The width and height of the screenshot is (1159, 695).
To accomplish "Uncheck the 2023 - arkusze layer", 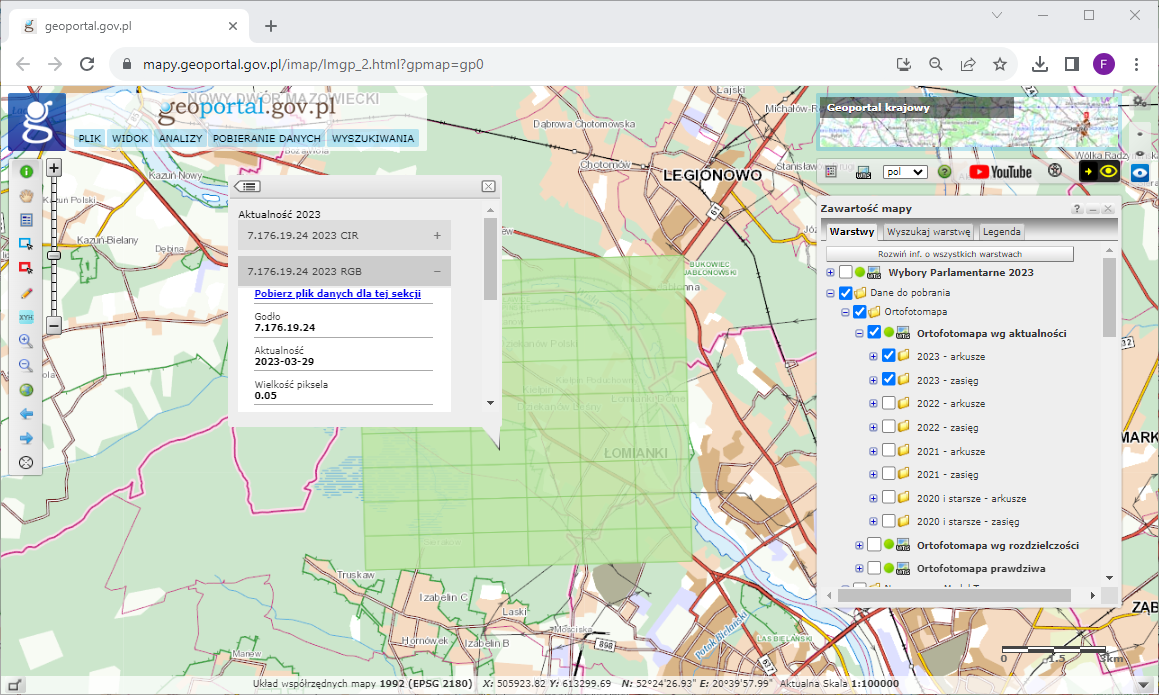I will 888,356.
